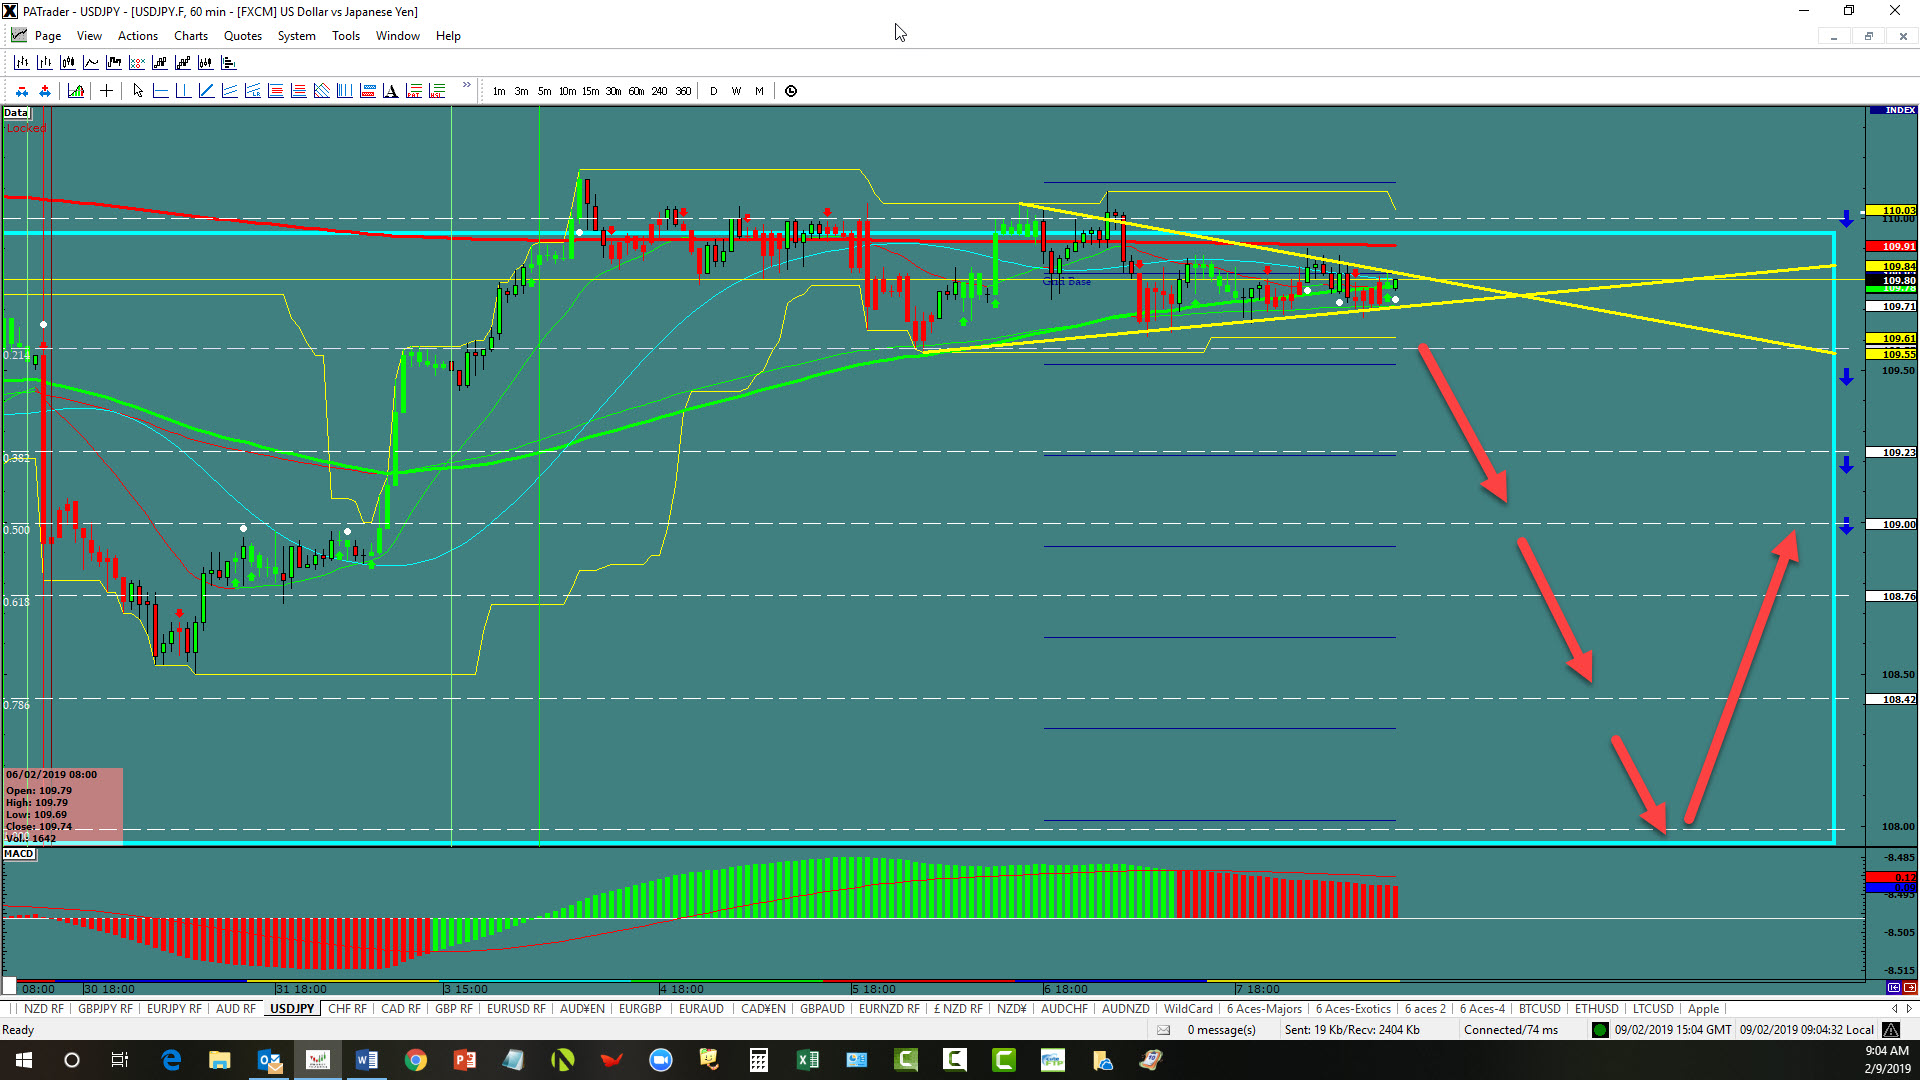Screen dimensions: 1920x1080
Task: Switch to the WildCard tab
Action: pyautogui.click(x=1188, y=1009)
